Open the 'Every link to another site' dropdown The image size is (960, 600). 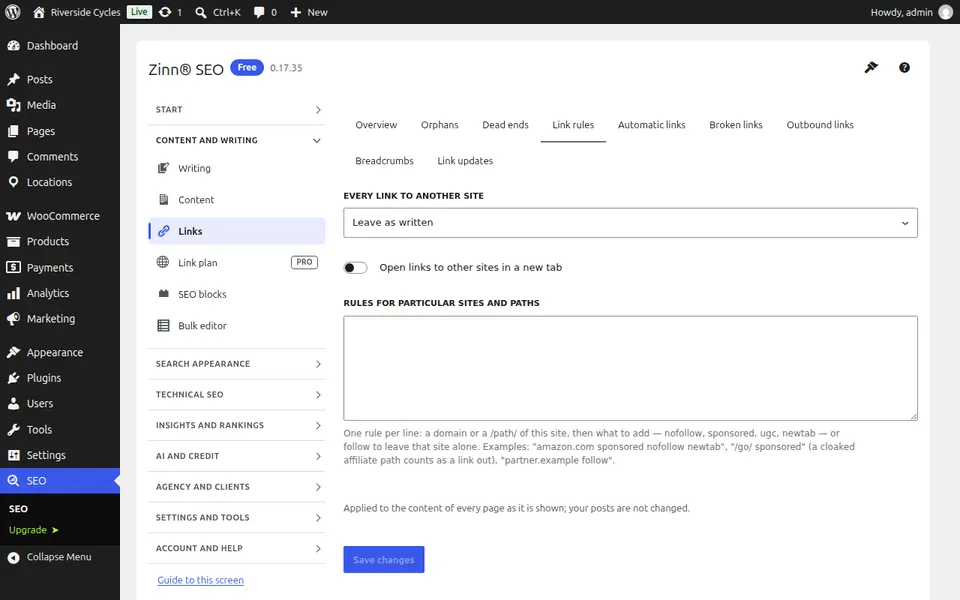[x=630, y=223]
